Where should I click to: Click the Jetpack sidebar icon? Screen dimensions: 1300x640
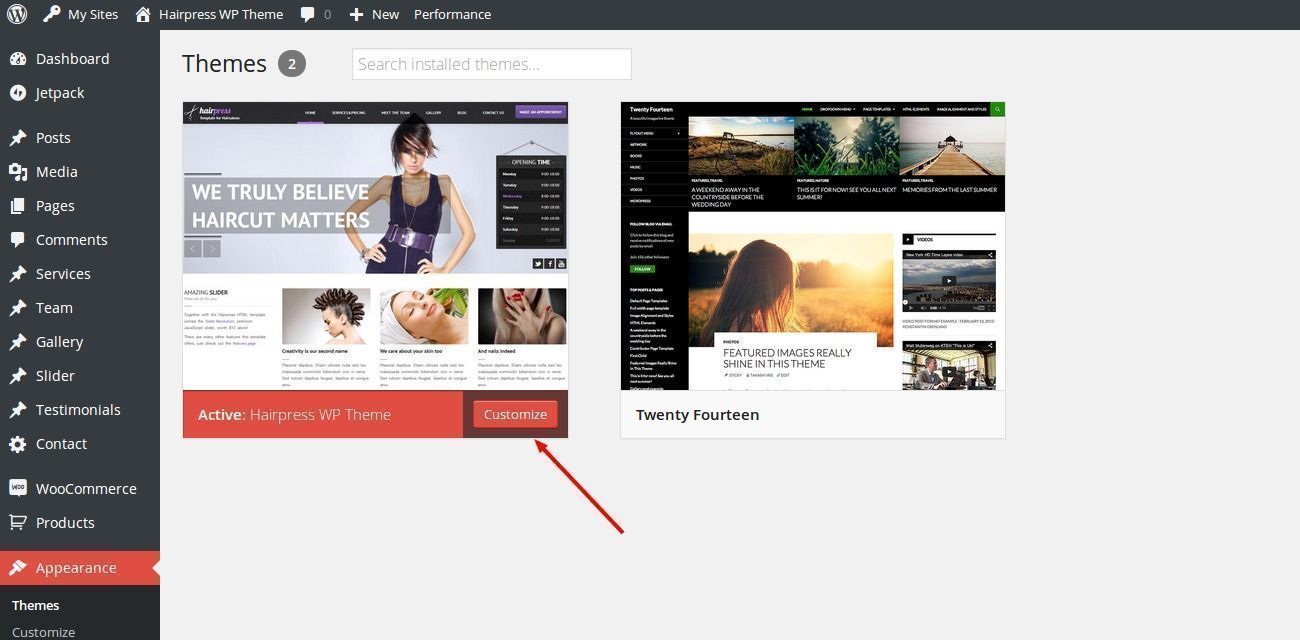pos(18,93)
